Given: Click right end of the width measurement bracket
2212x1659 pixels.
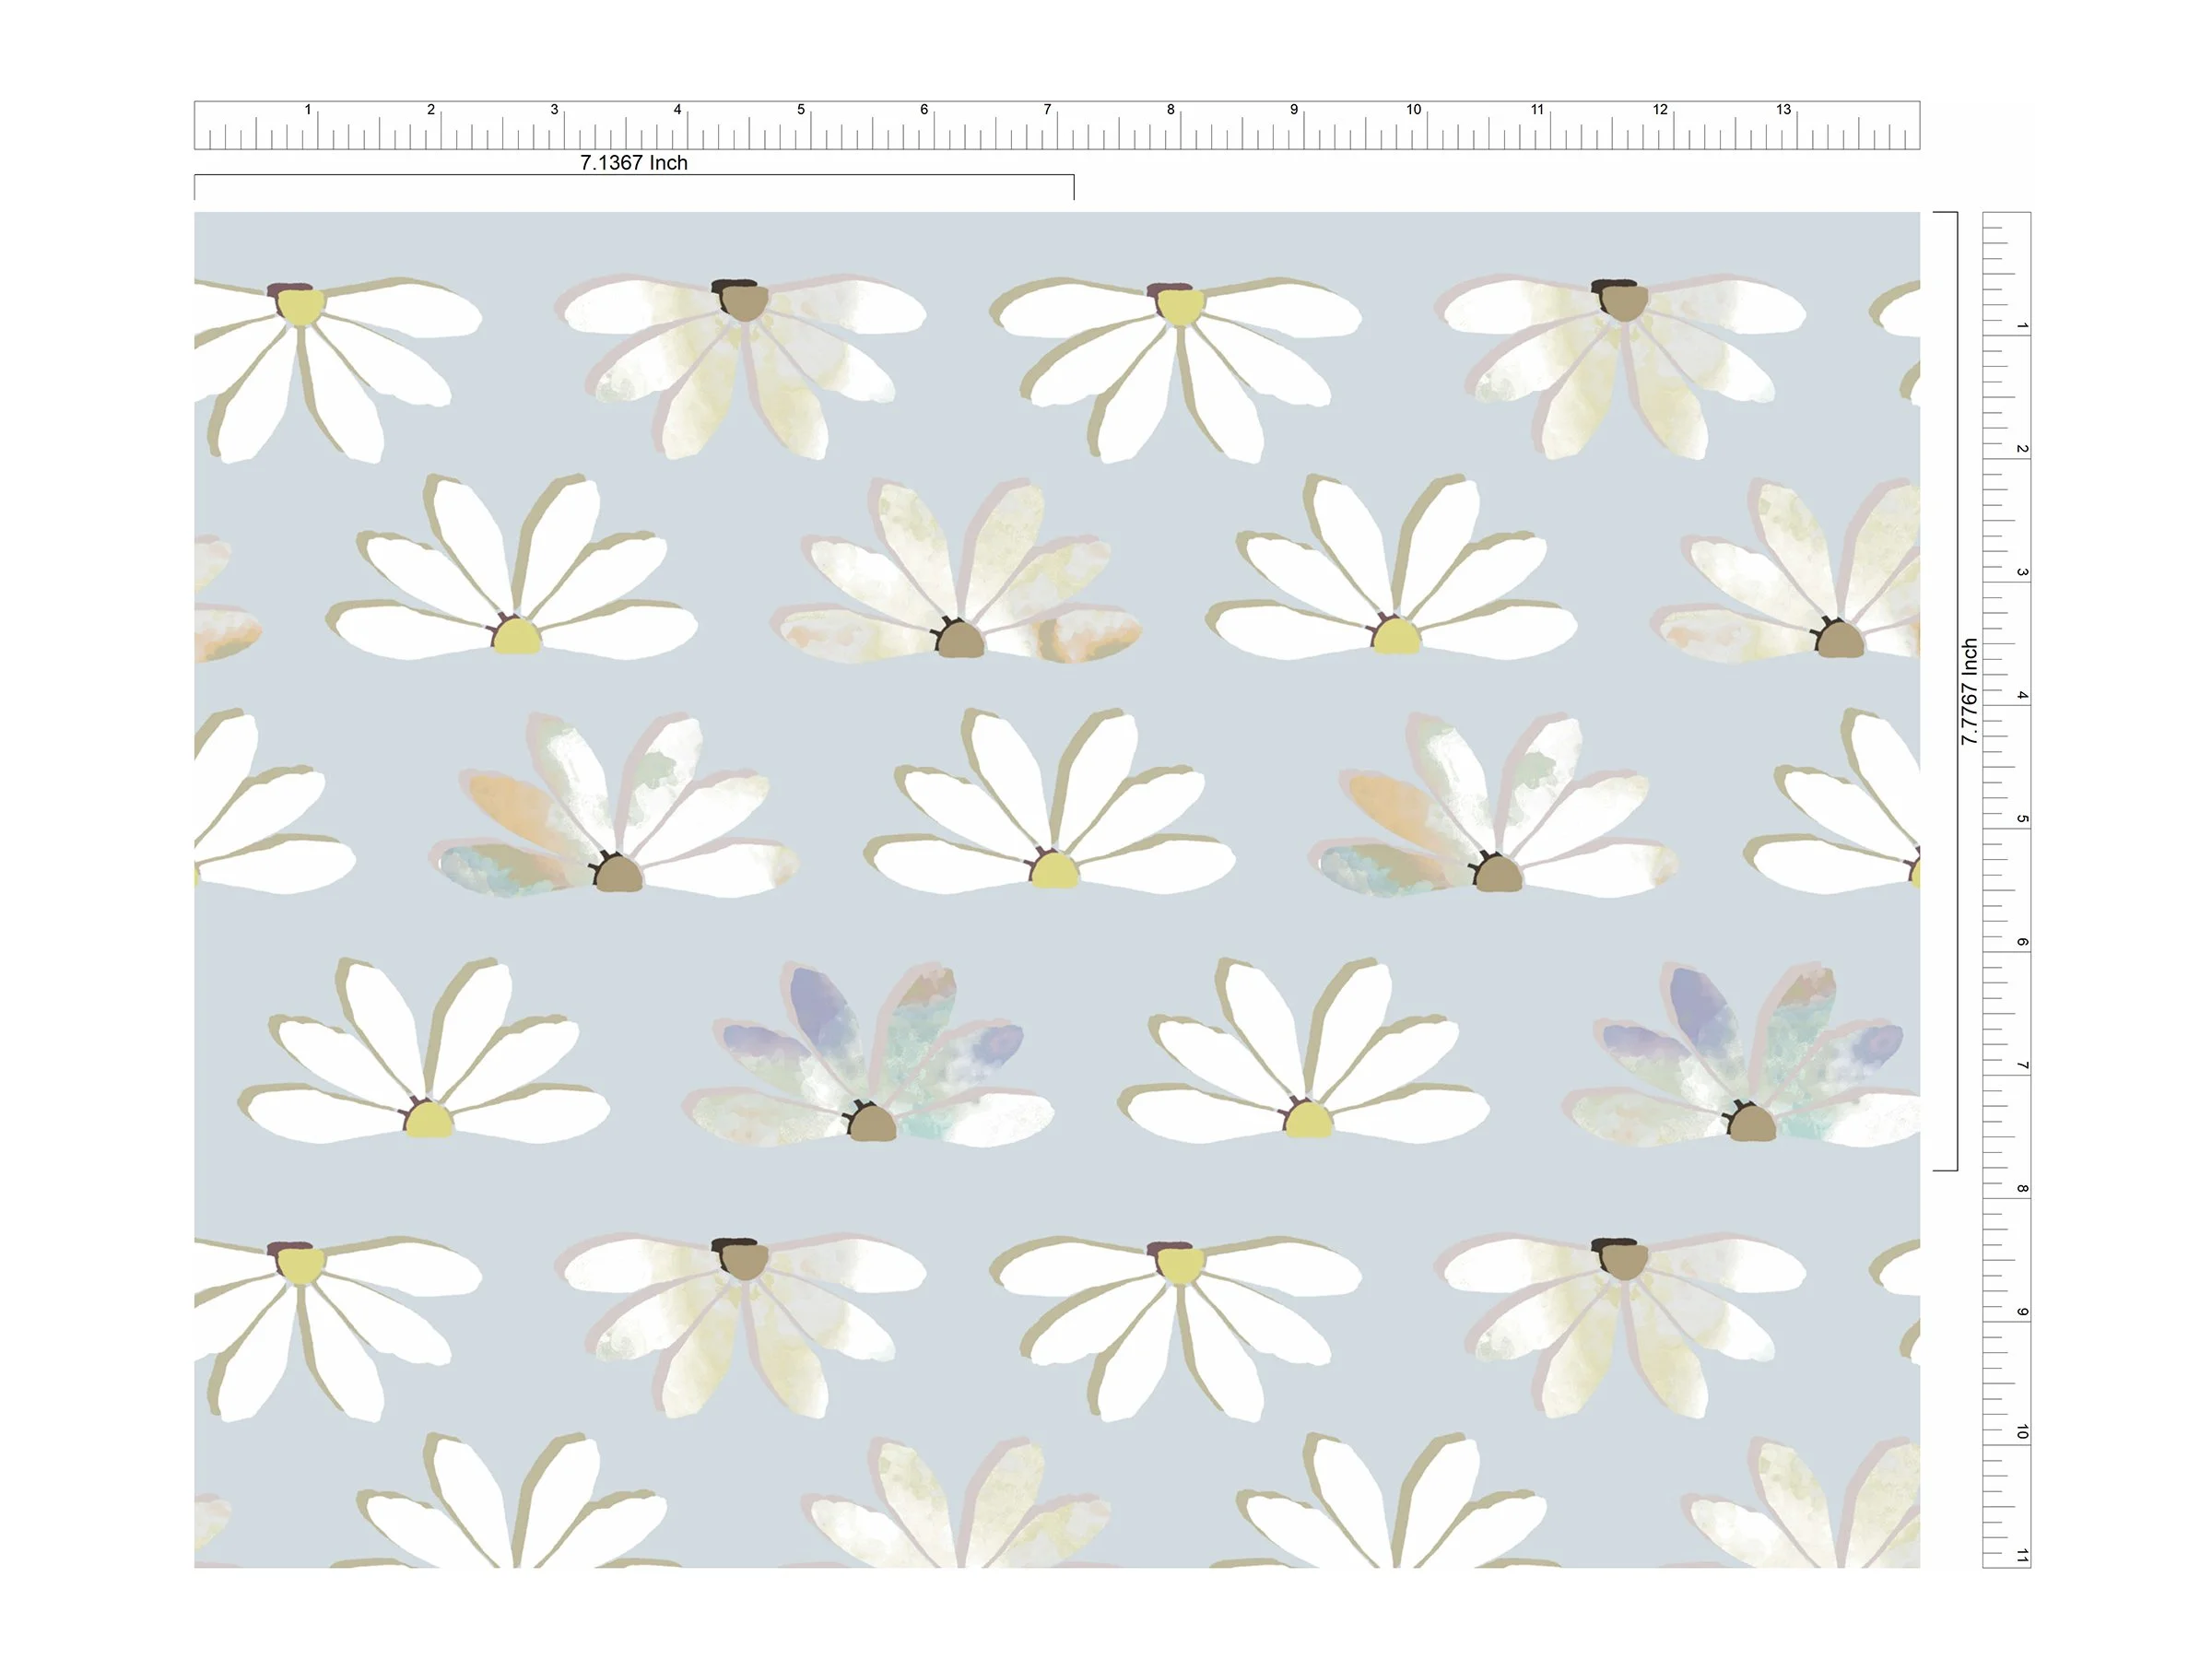Looking at the screenshot, I should 1074,187.
